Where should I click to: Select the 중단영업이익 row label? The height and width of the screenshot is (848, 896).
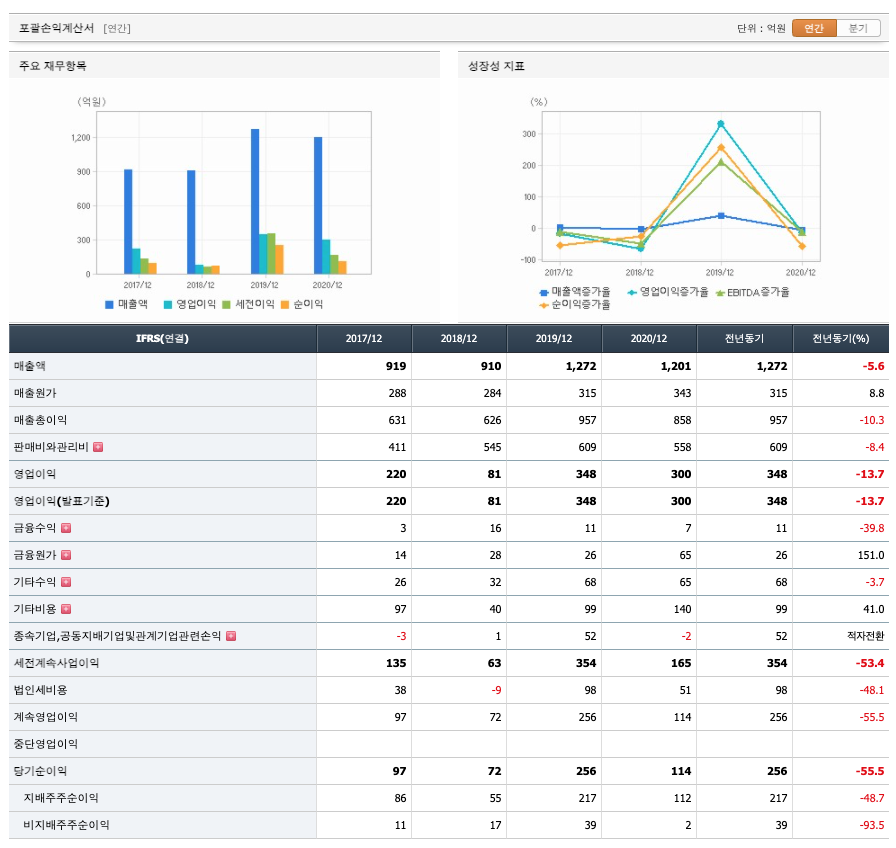[x=46, y=744]
